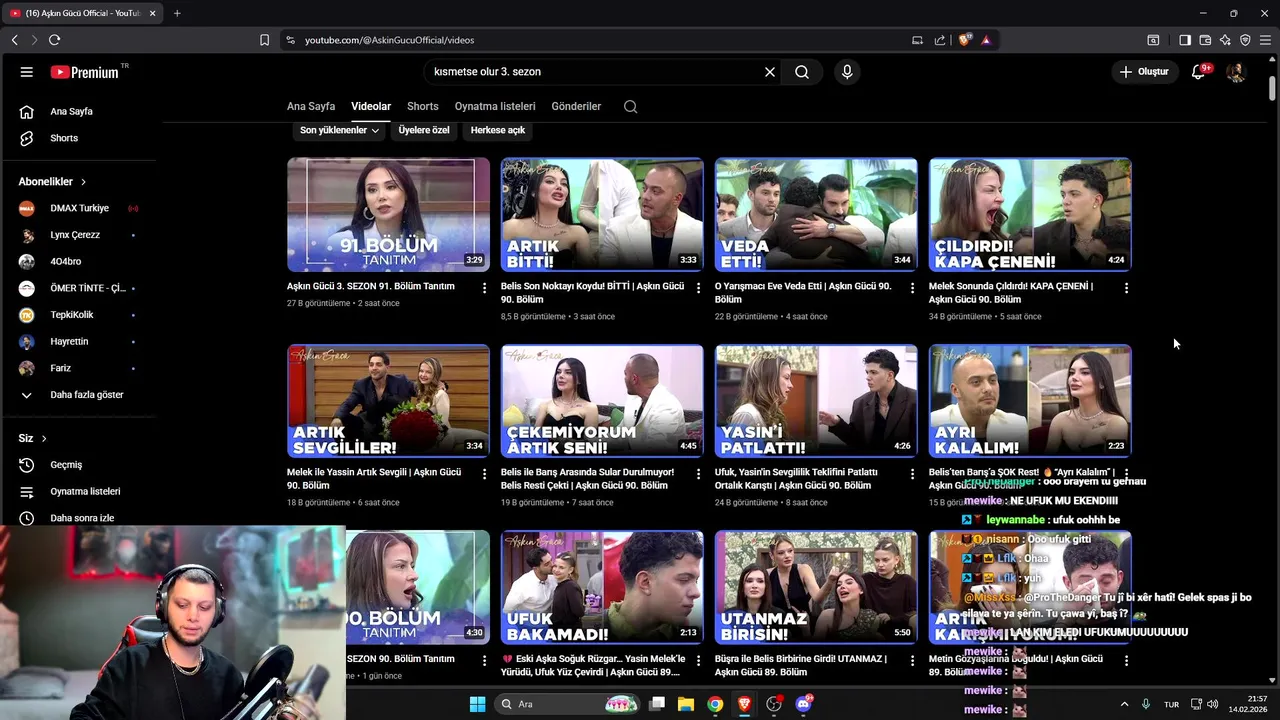Open the YouTube hamburger guide menu
1280x720 pixels.
tap(27, 72)
